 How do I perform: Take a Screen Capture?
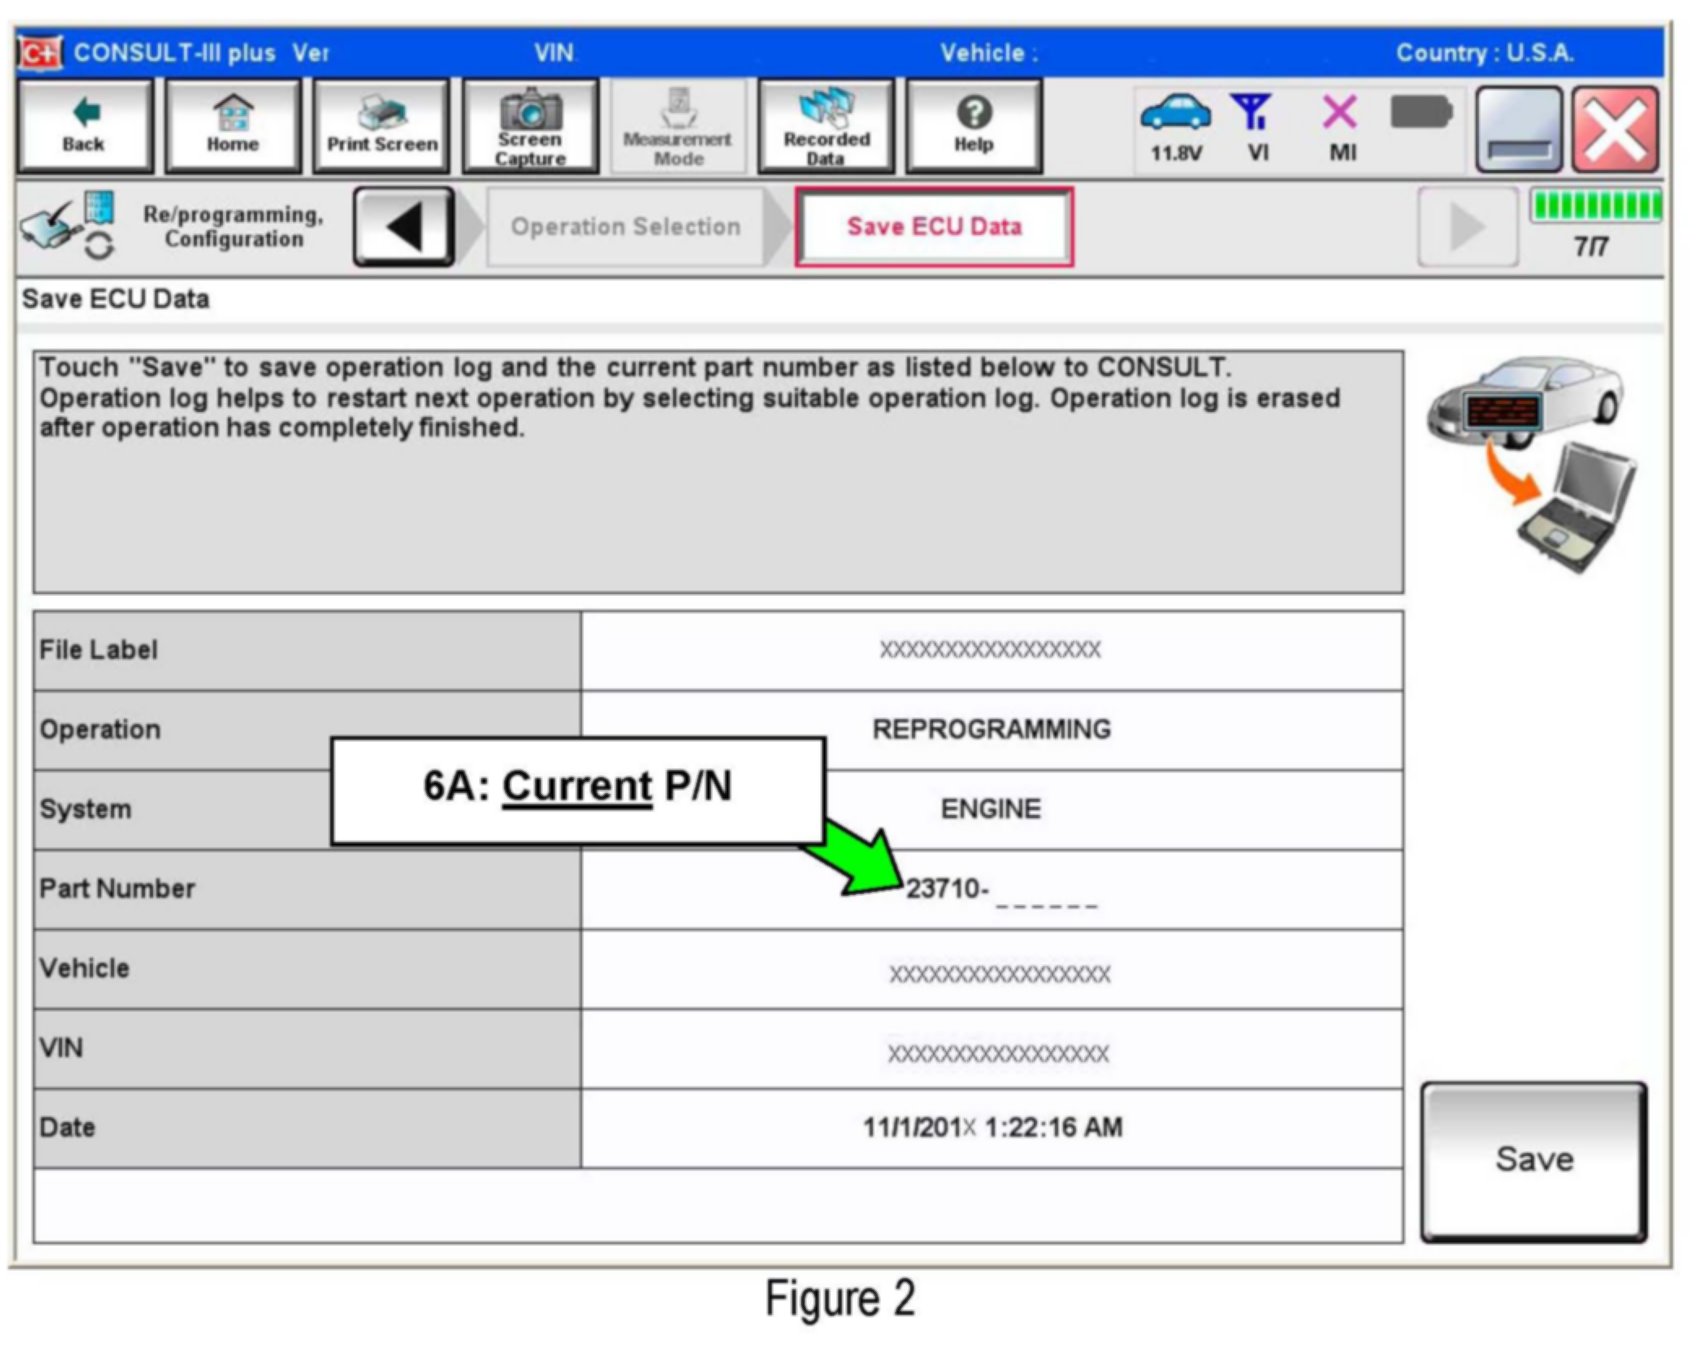coord(530,127)
